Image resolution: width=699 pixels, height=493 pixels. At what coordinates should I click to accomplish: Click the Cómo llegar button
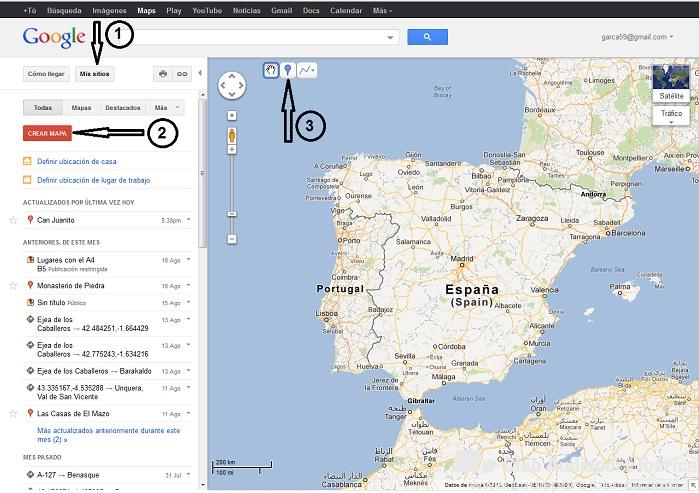[x=46, y=74]
